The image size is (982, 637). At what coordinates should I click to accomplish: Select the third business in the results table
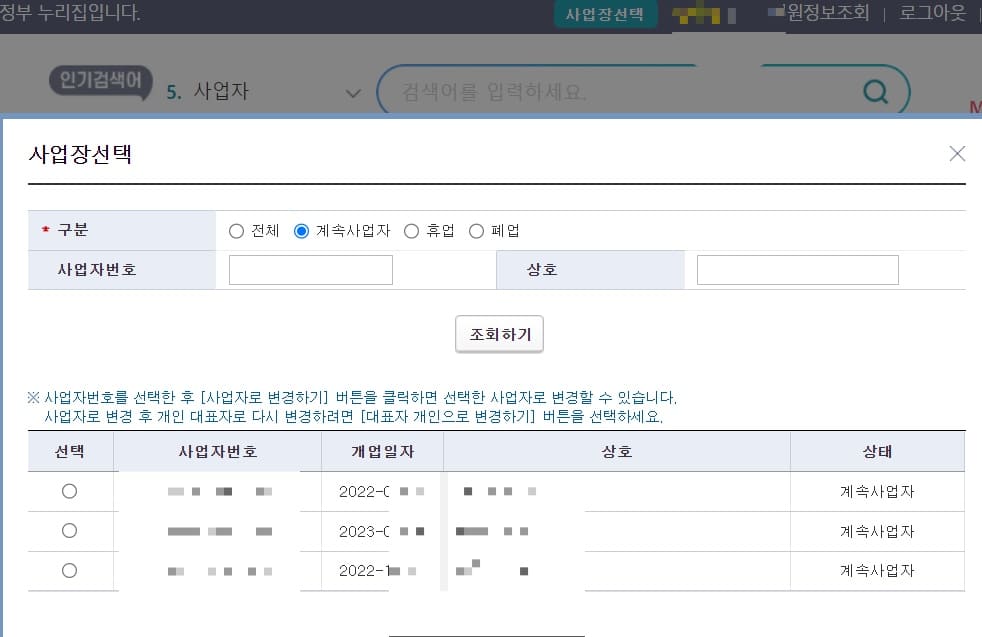[x=71, y=571]
